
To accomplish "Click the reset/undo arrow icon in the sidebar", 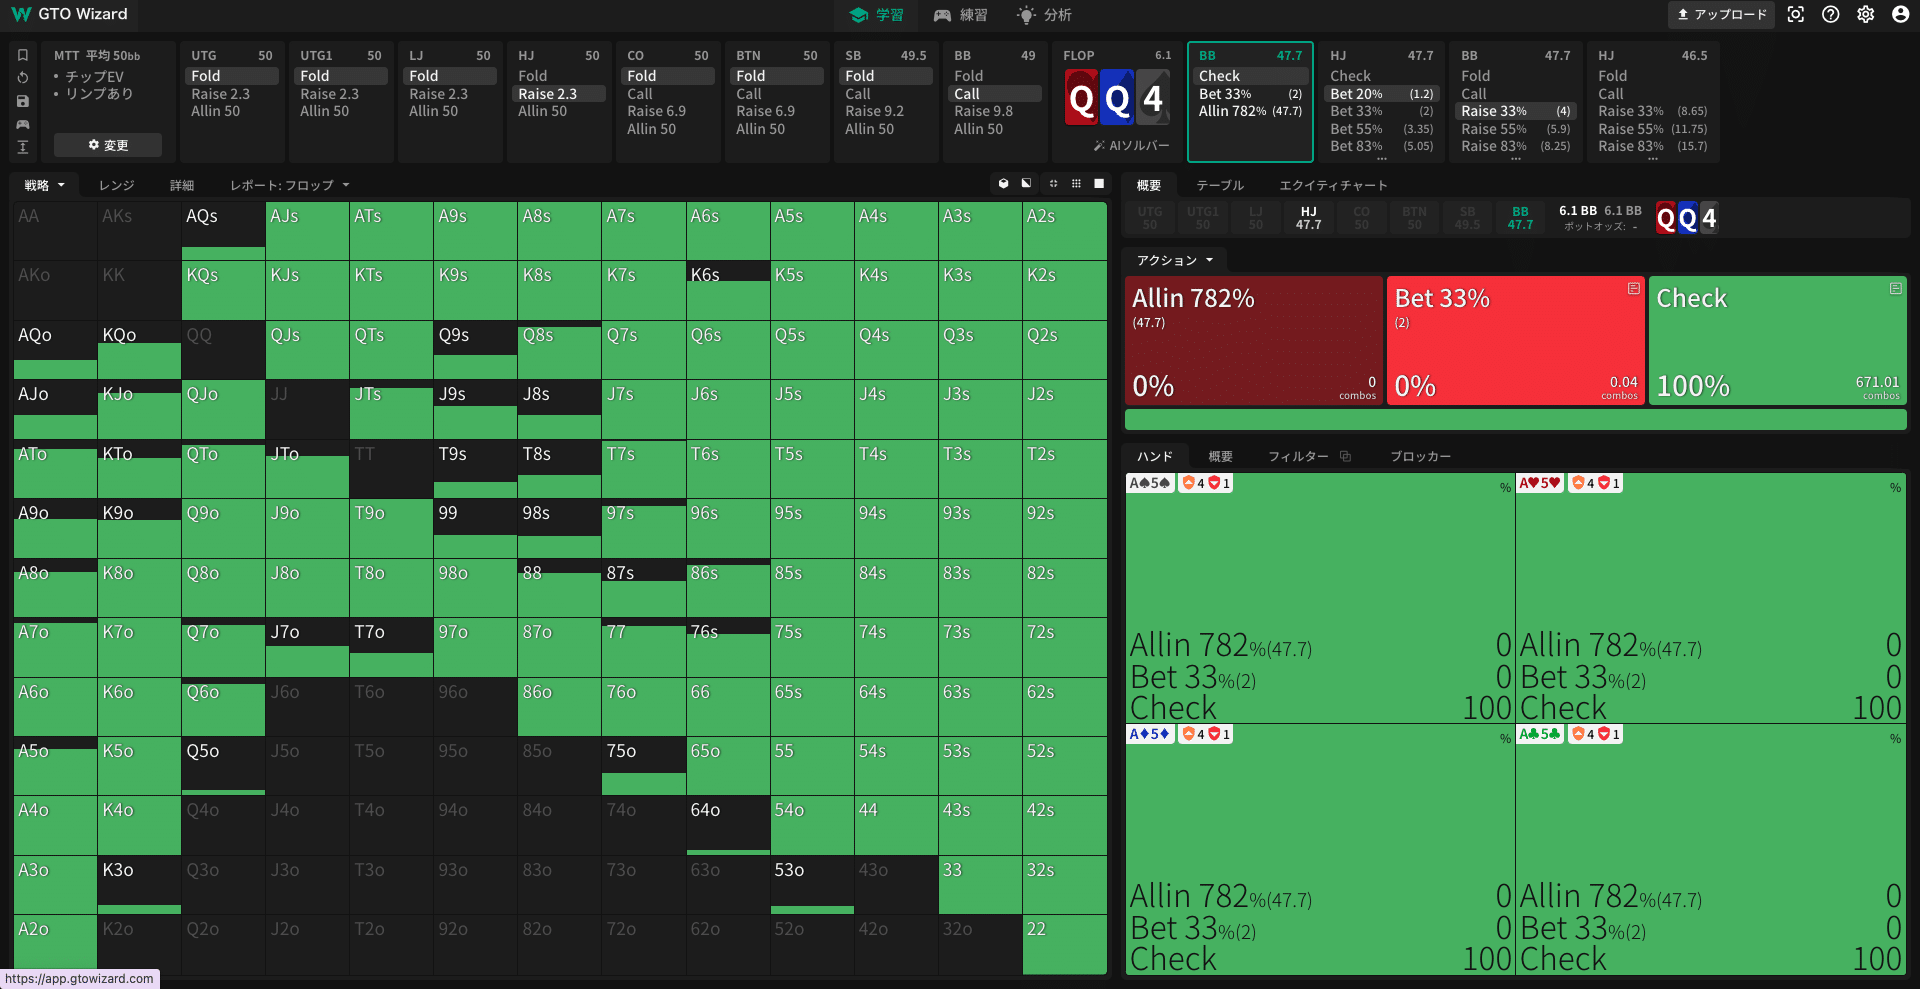I will (x=23, y=77).
